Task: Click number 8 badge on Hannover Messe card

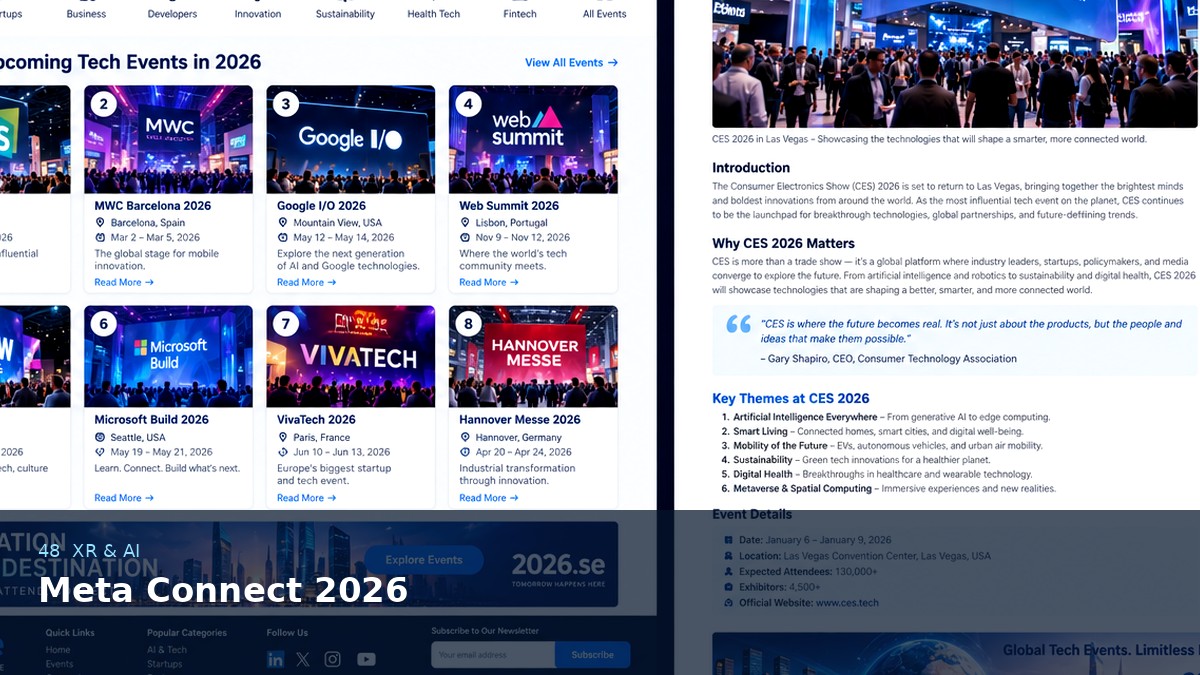Action: (468, 324)
